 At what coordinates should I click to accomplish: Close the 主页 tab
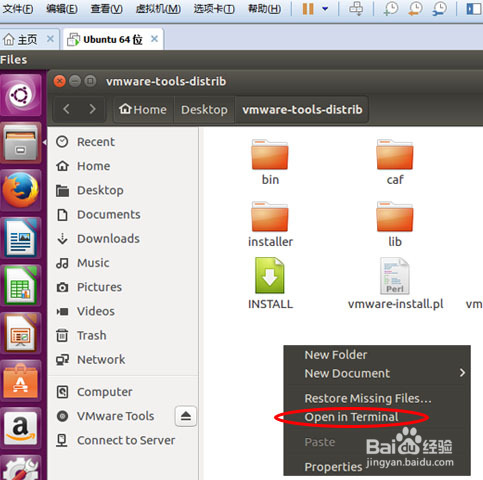coord(50,39)
